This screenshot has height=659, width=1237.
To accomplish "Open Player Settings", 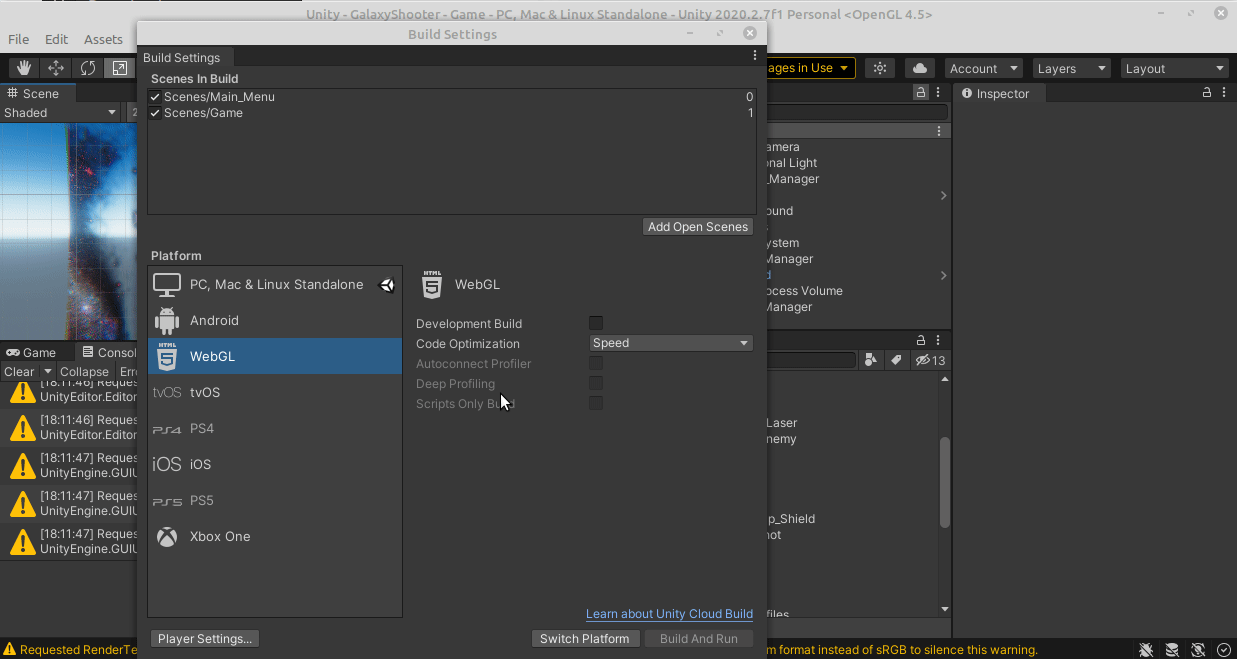I will 205,639.
